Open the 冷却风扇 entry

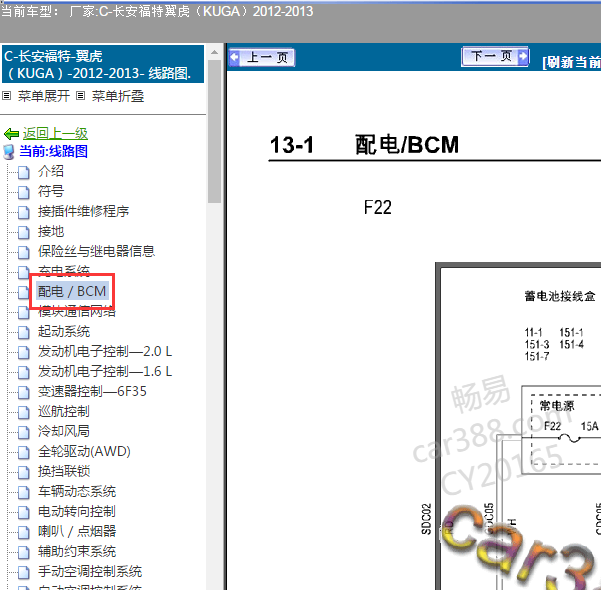[64, 431]
